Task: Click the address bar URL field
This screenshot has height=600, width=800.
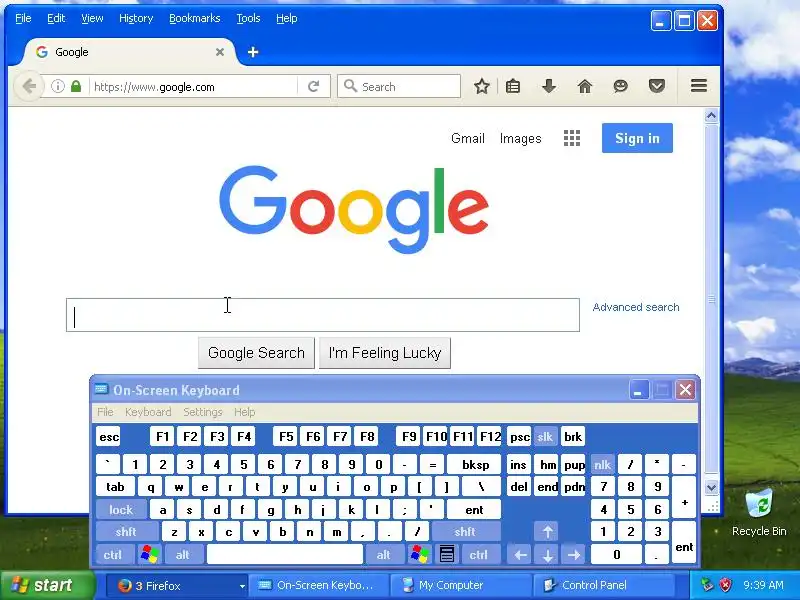Action: pos(194,86)
